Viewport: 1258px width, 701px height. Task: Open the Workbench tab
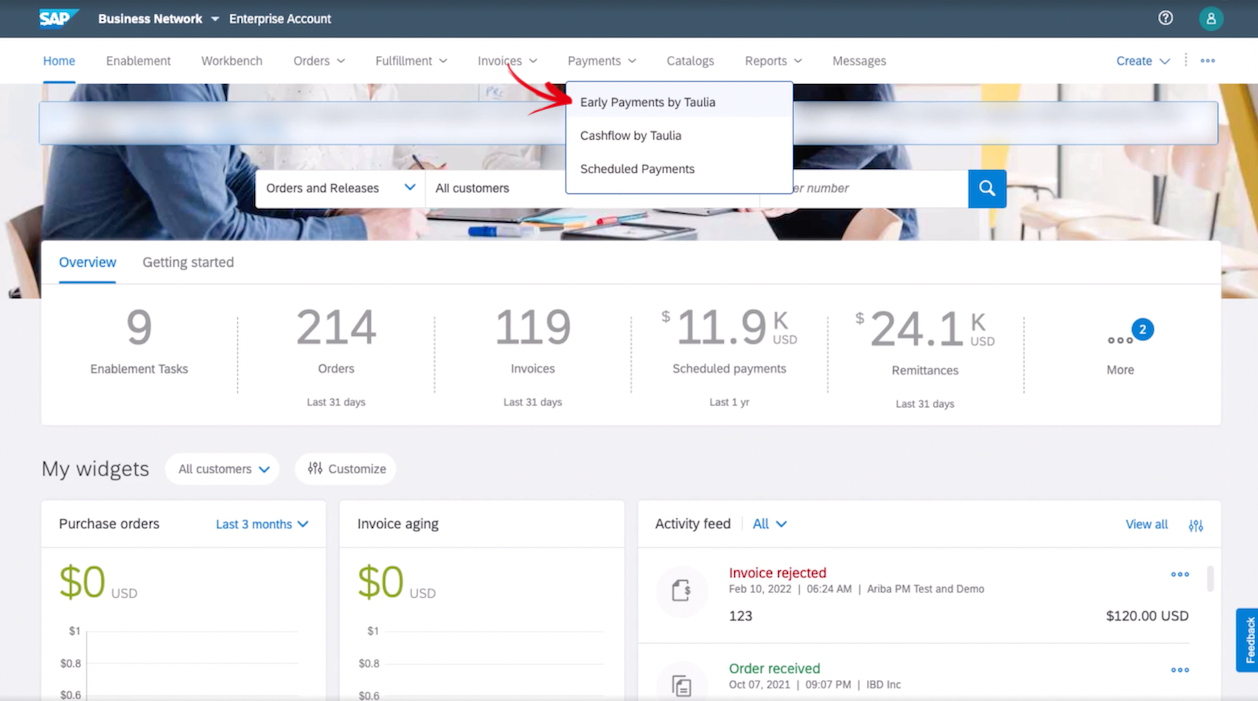231,61
